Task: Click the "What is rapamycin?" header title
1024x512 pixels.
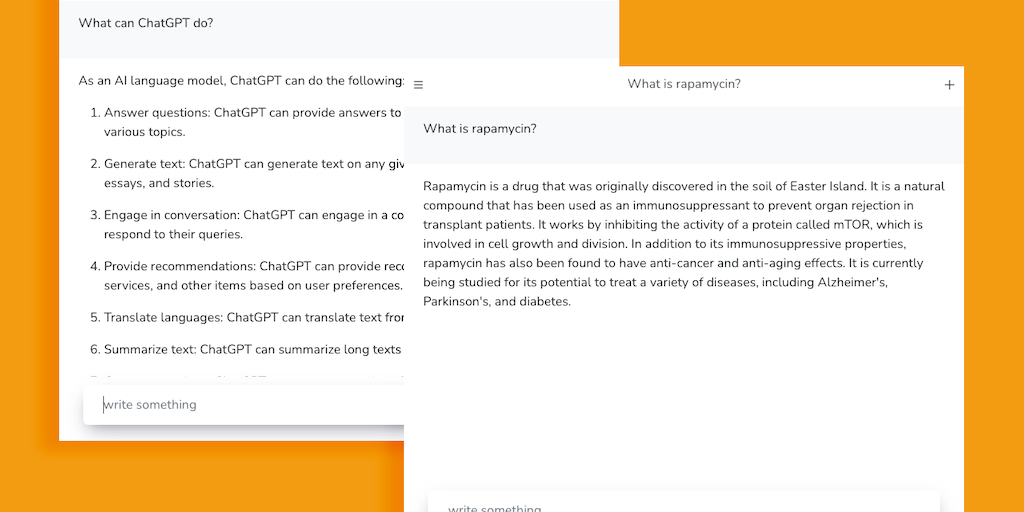Action: point(684,84)
